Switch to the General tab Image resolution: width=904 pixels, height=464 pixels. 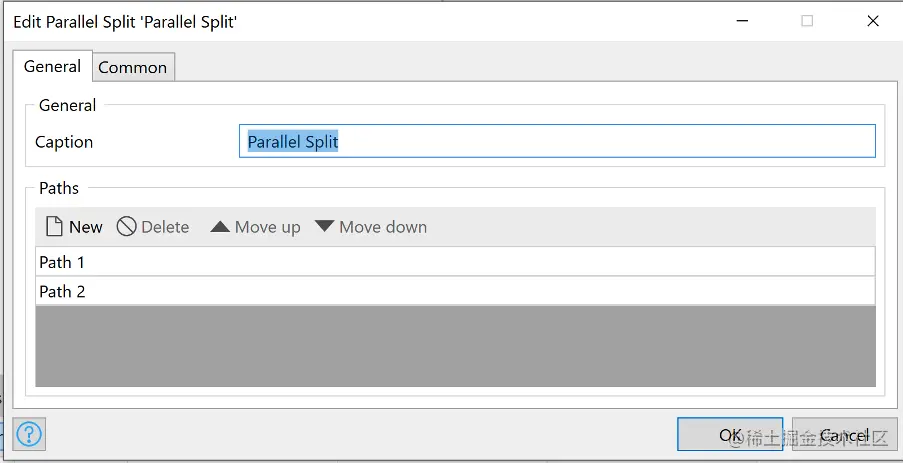click(52, 67)
